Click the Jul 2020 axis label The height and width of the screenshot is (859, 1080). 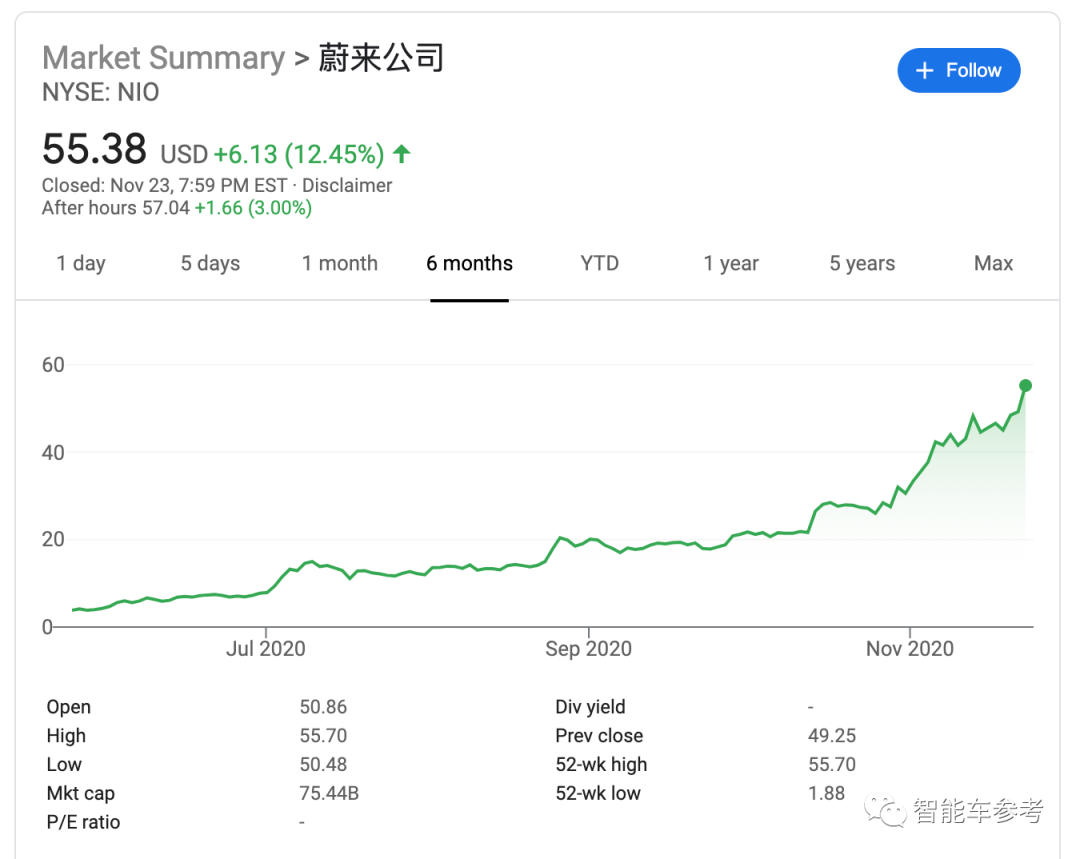coord(266,648)
